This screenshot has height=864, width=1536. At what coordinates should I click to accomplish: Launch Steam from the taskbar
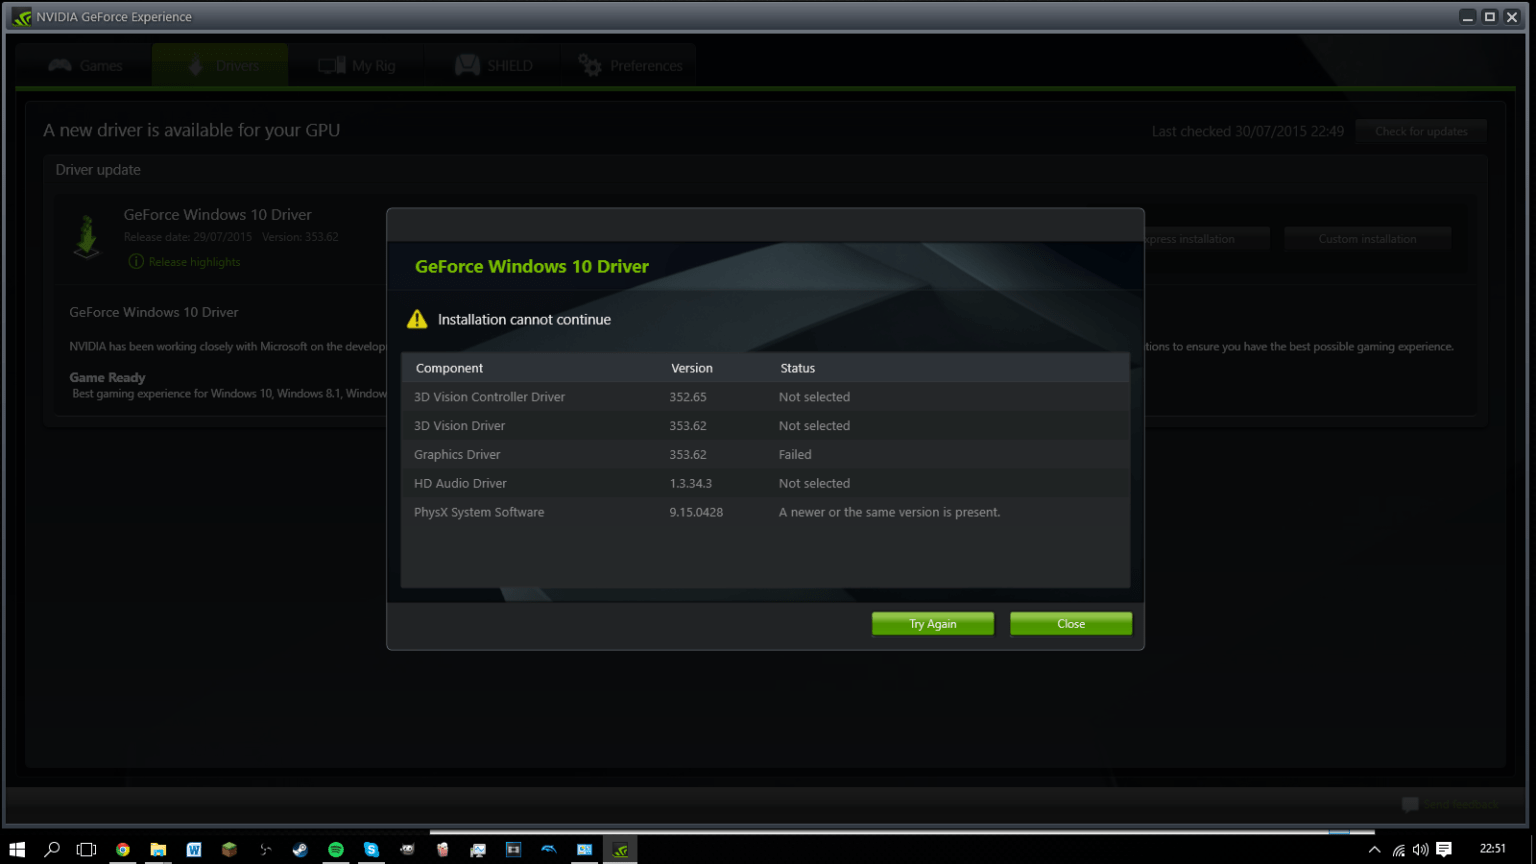298,849
